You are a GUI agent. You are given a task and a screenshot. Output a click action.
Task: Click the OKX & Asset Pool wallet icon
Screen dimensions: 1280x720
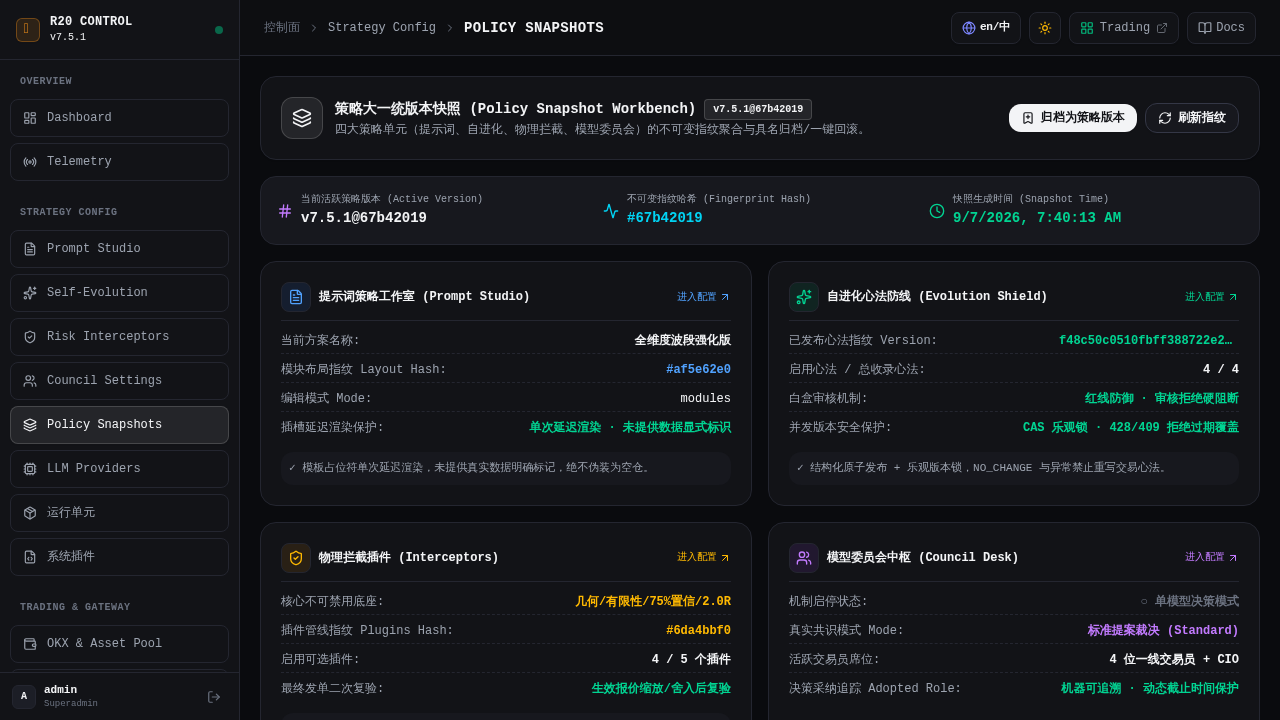[30, 644]
